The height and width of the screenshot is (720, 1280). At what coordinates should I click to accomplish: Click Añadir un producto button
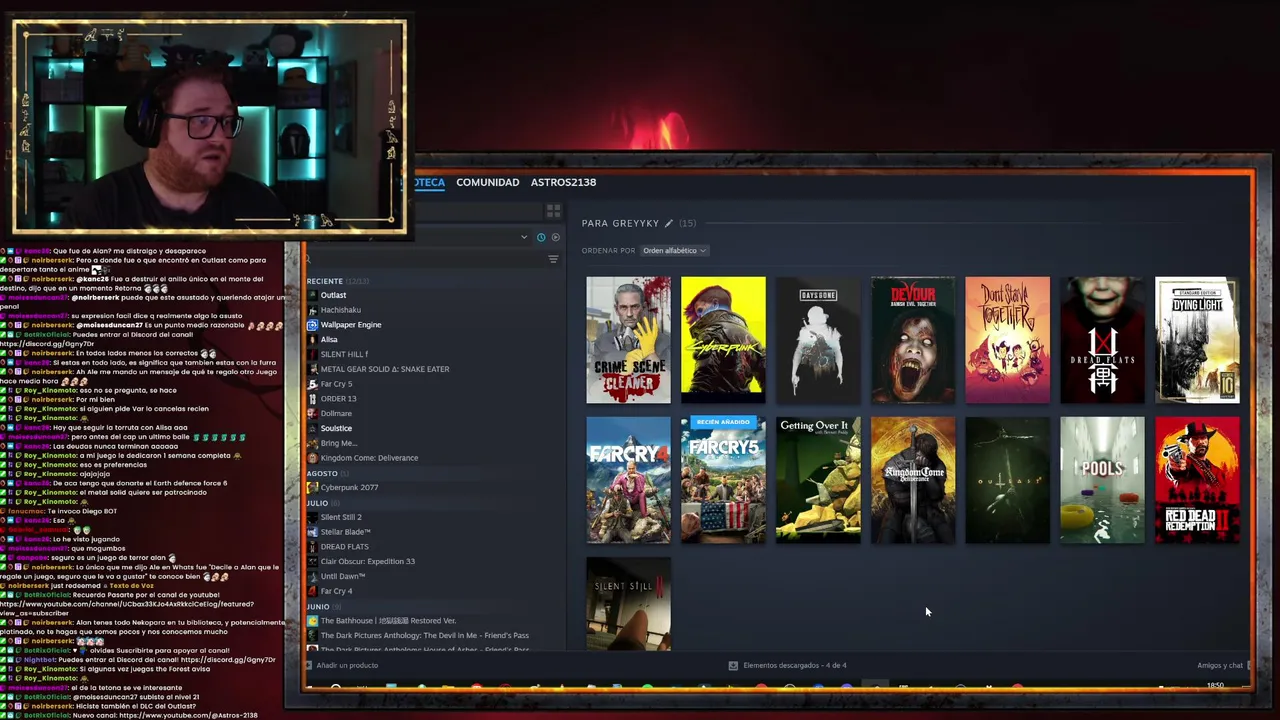(x=343, y=665)
